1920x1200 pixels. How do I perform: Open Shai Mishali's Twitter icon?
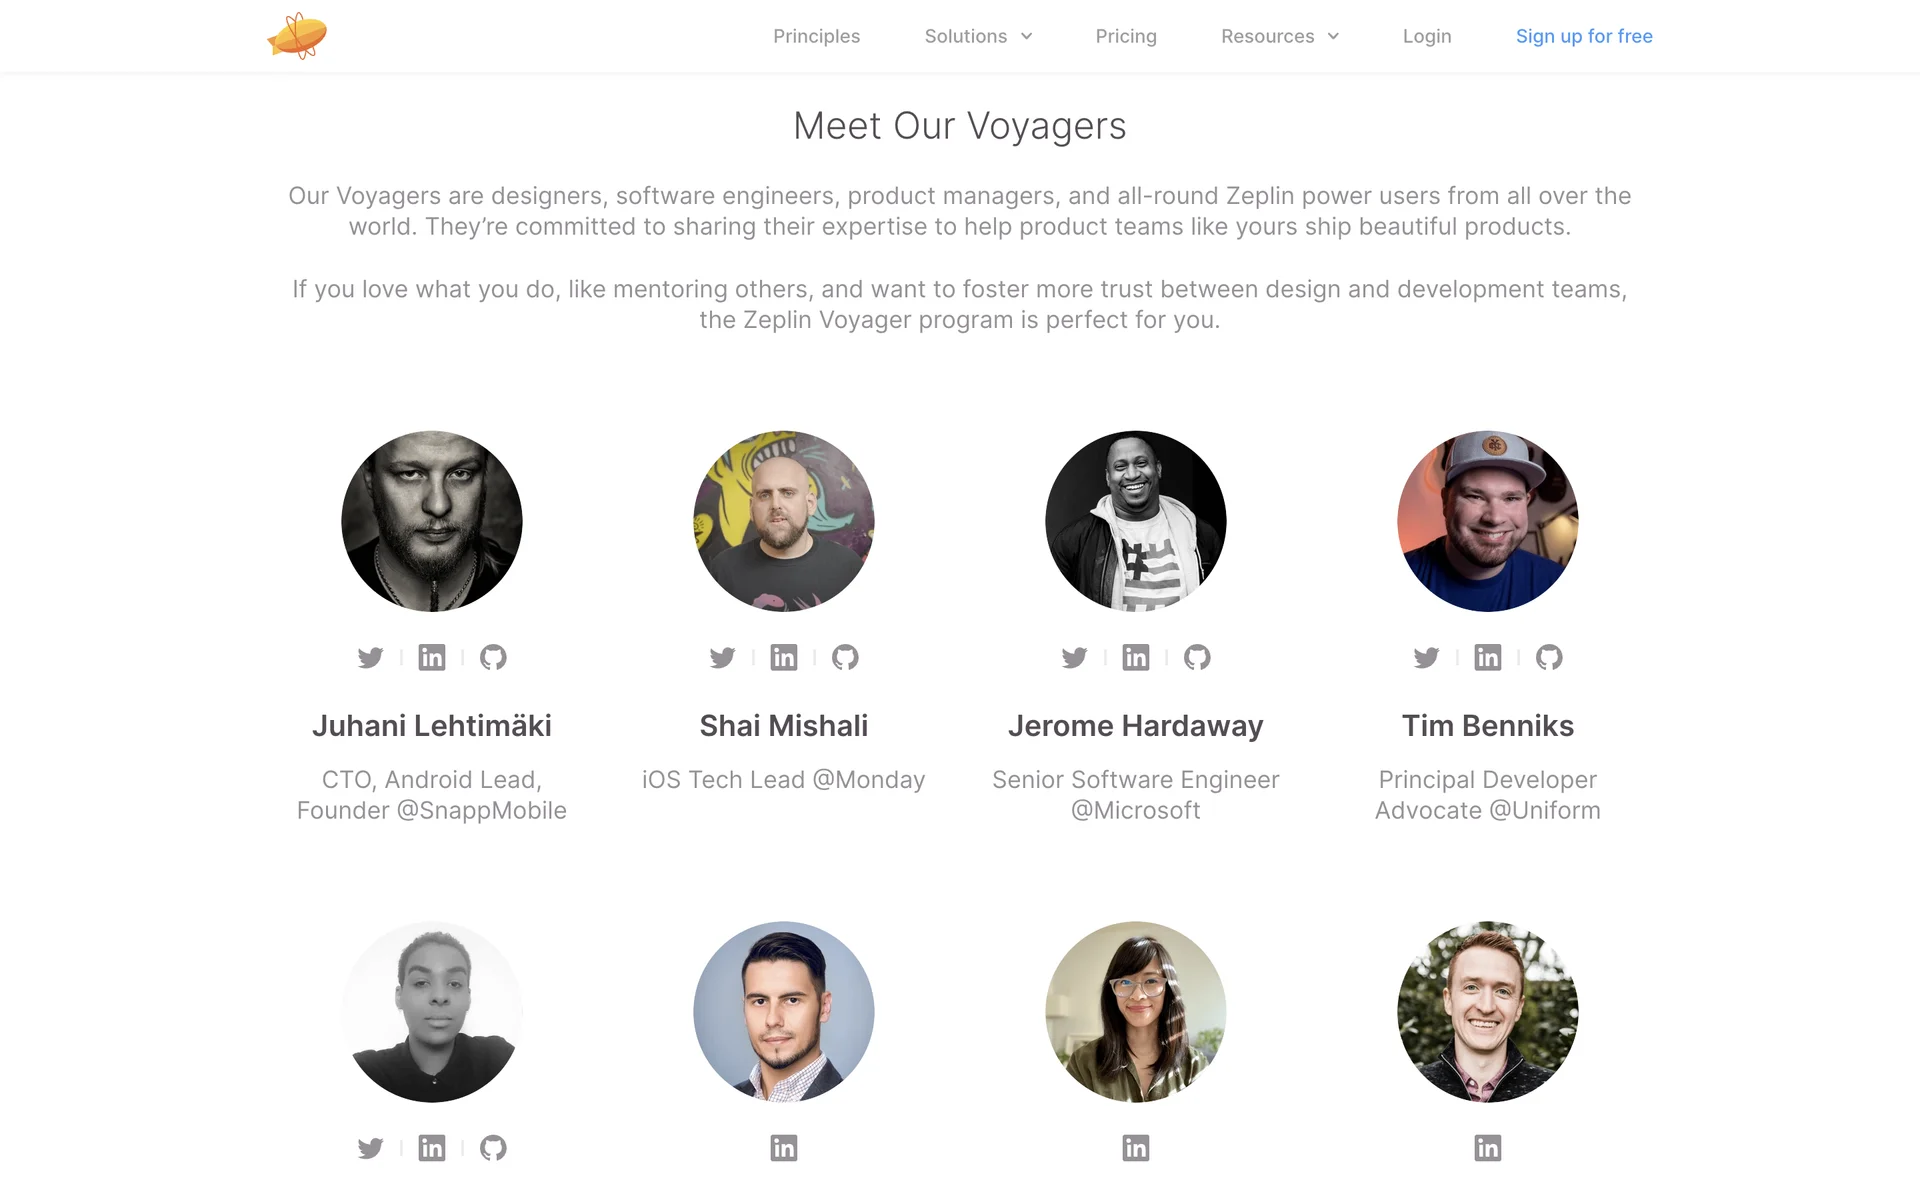tap(722, 657)
